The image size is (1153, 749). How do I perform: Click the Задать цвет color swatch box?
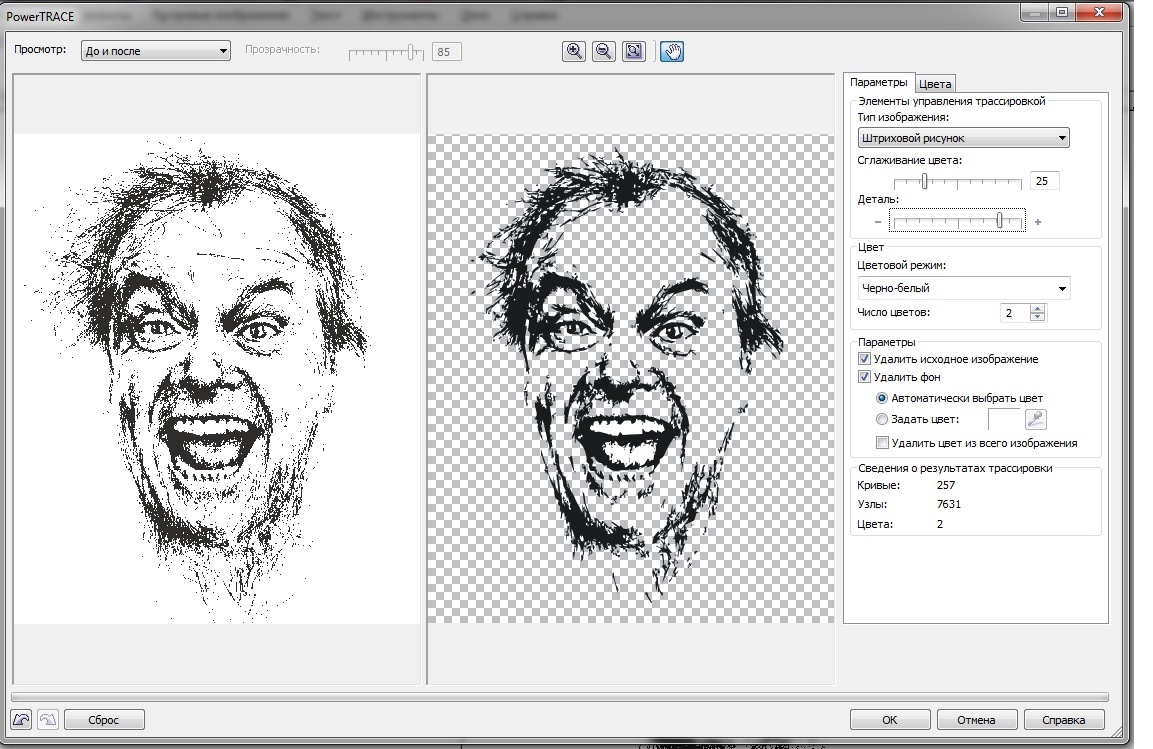click(1004, 419)
